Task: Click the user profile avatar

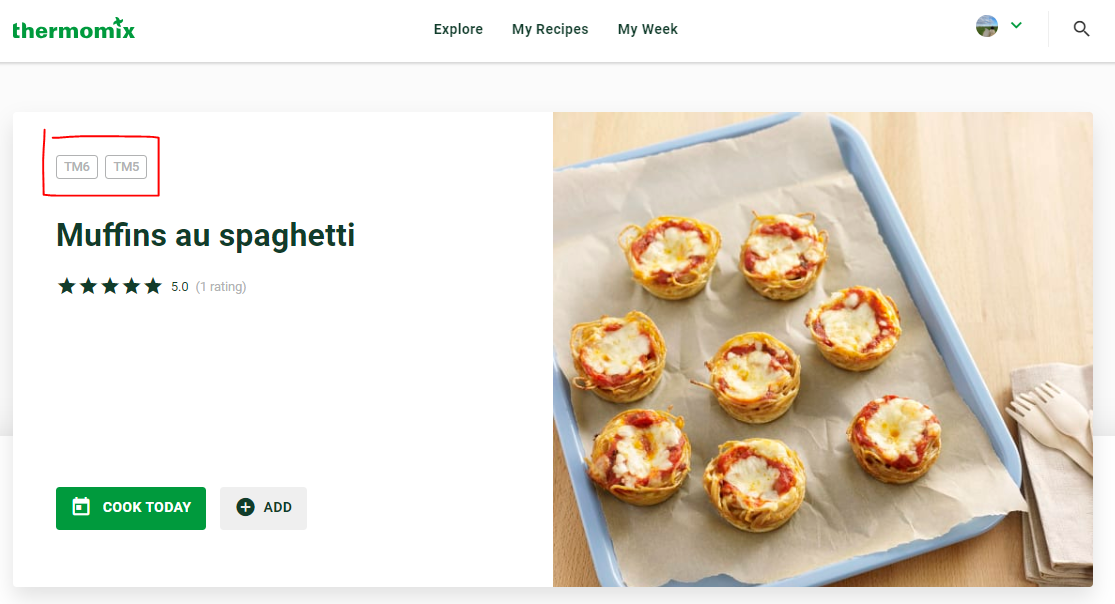Action: click(x=987, y=27)
